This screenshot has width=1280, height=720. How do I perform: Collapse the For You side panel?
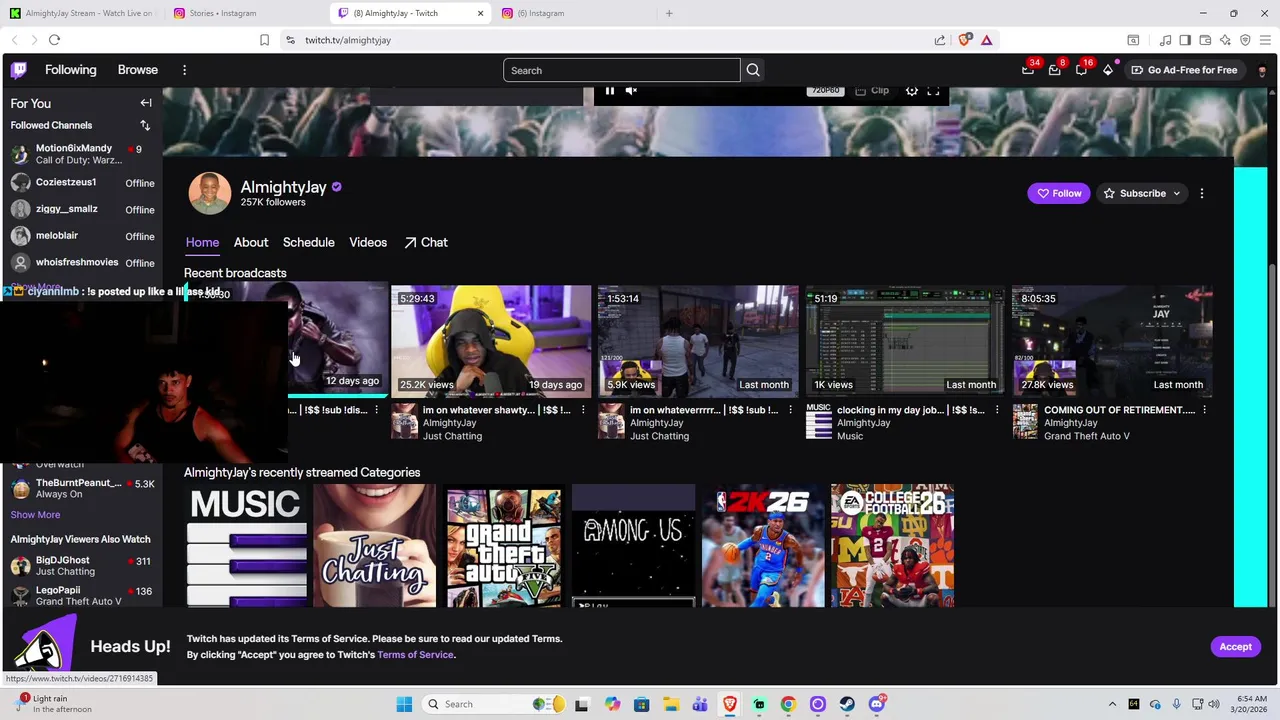[x=146, y=103]
